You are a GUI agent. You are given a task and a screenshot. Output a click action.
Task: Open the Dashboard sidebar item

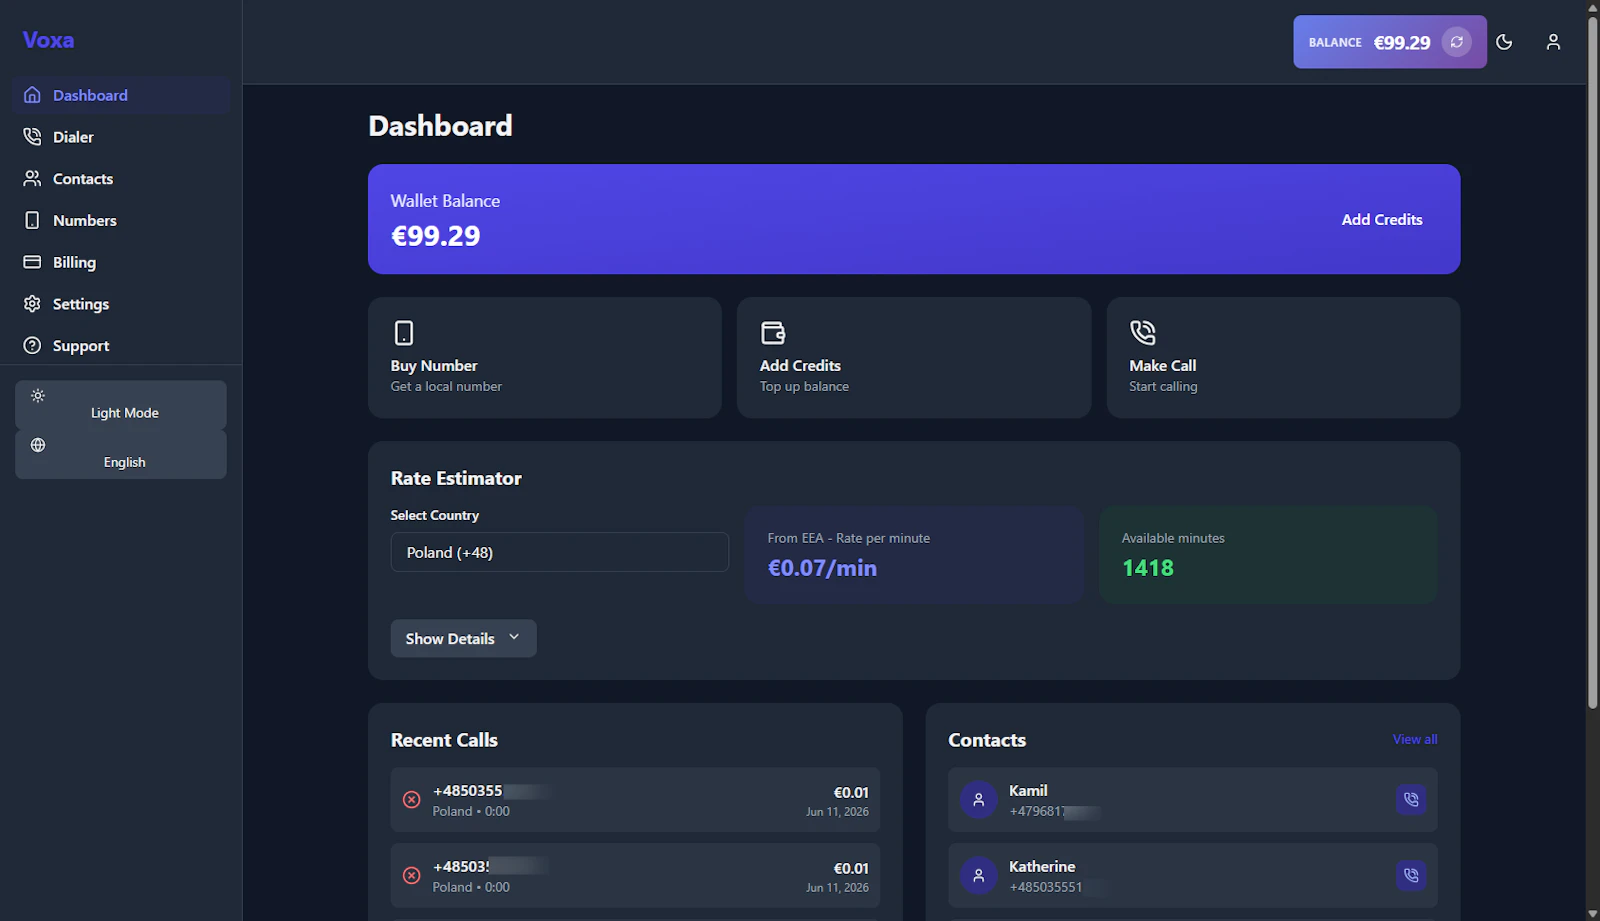click(x=121, y=95)
